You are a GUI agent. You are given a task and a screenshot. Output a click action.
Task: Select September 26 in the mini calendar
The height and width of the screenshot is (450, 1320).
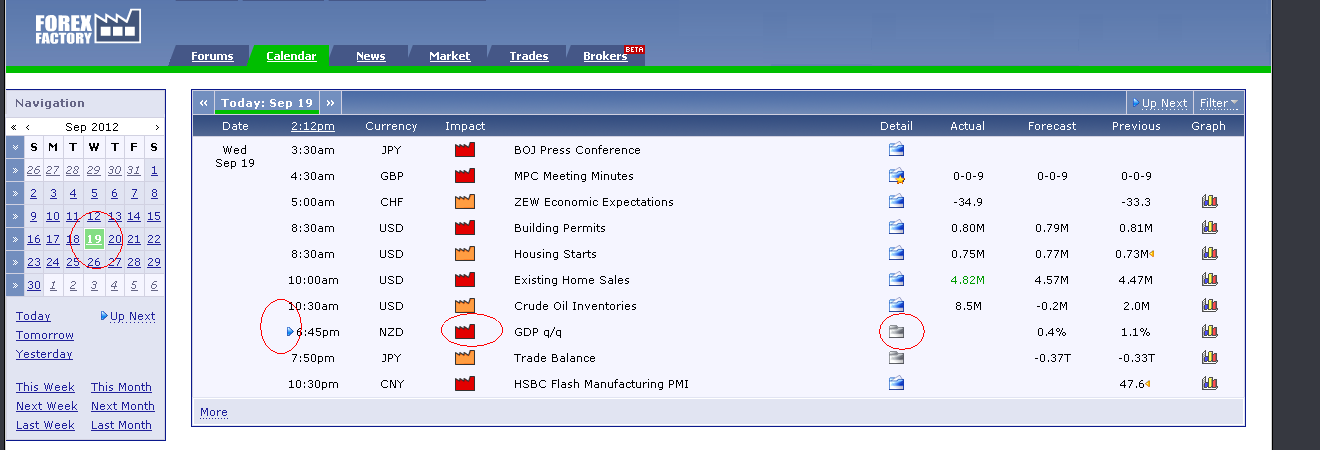click(x=94, y=262)
